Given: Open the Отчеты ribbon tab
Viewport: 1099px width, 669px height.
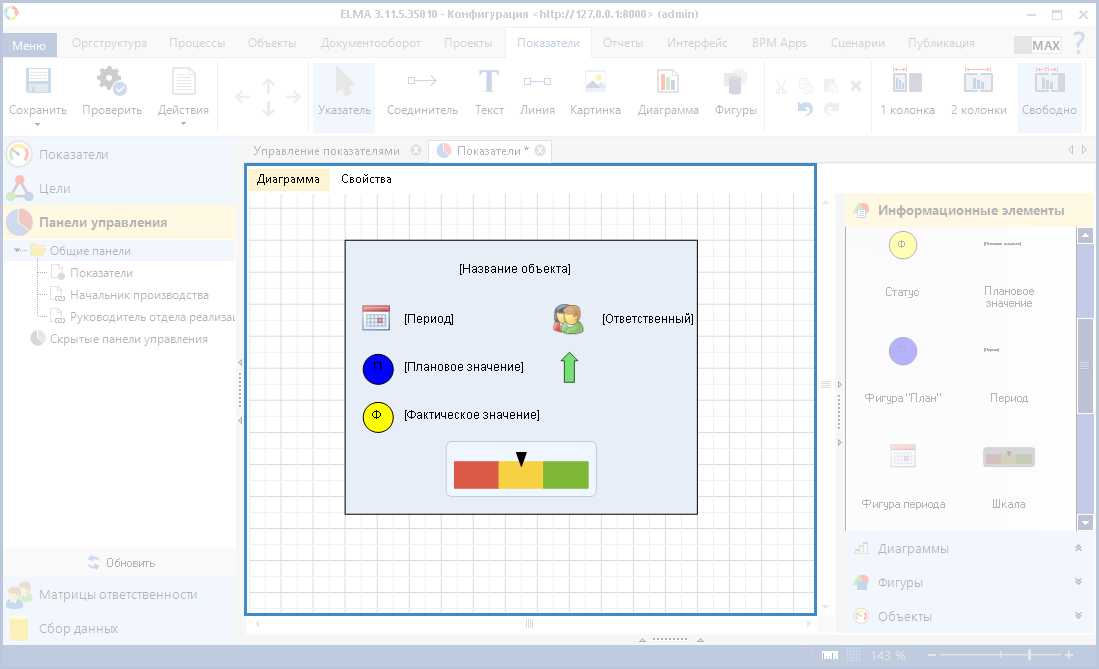Looking at the screenshot, I should 622,43.
